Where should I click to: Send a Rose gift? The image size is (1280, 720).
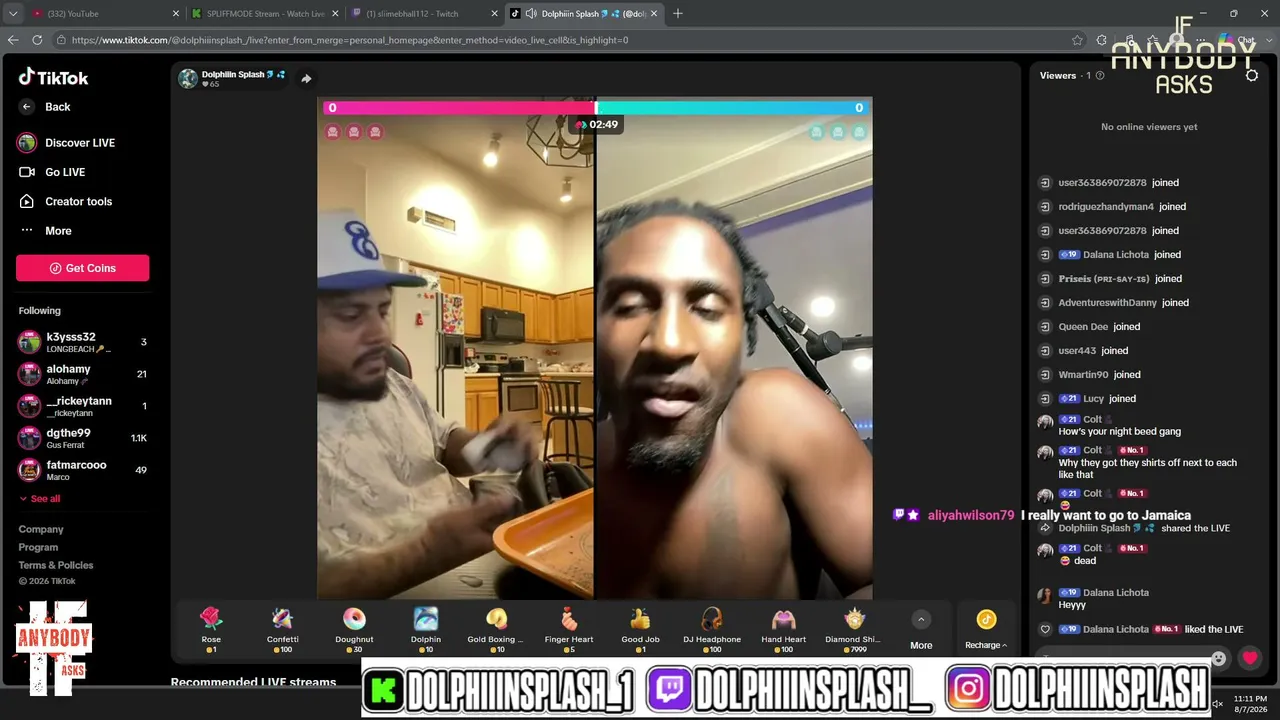click(211, 629)
